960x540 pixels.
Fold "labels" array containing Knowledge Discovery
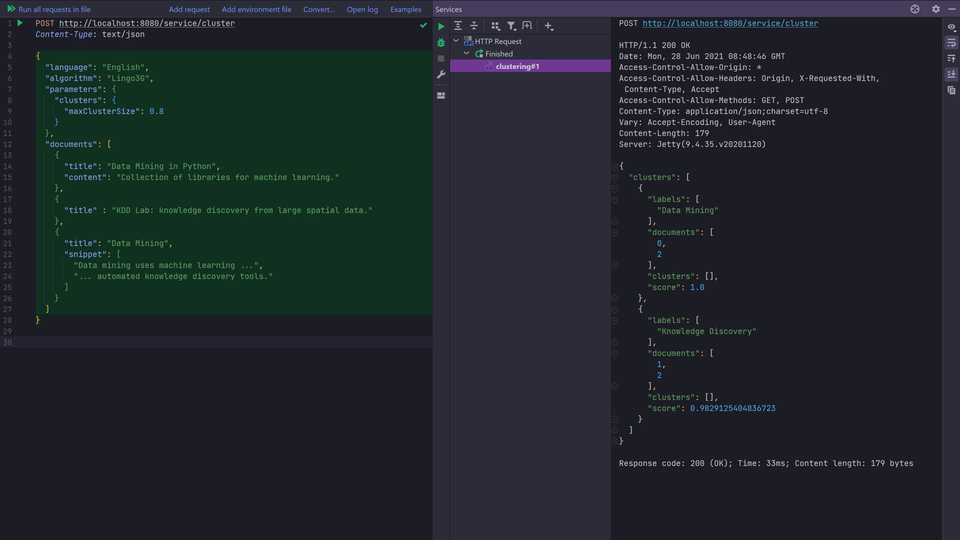pyautogui.click(x=615, y=321)
